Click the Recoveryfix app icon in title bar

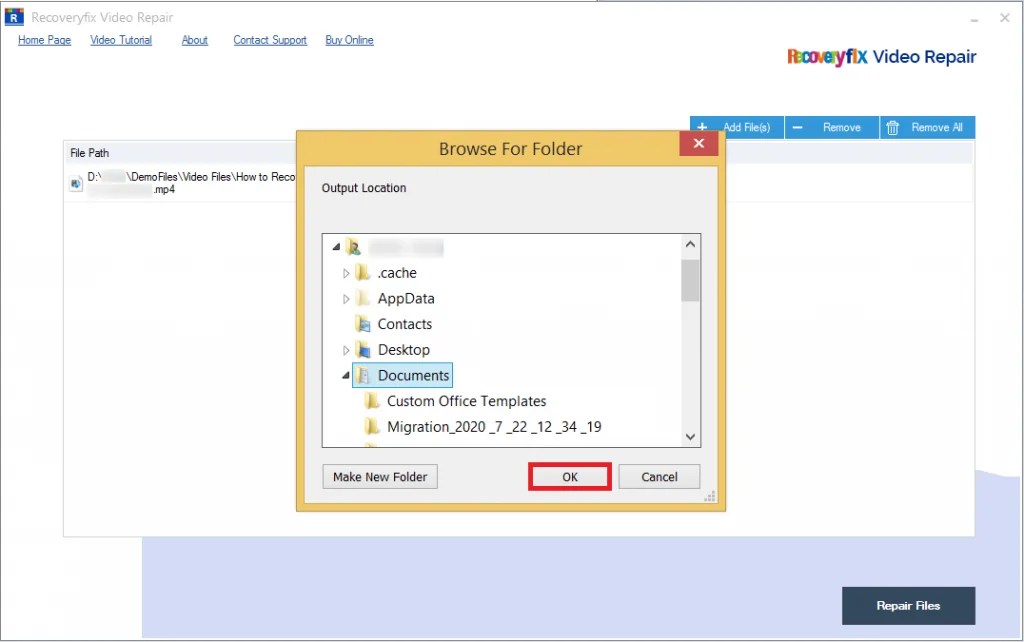pyautogui.click(x=14, y=17)
